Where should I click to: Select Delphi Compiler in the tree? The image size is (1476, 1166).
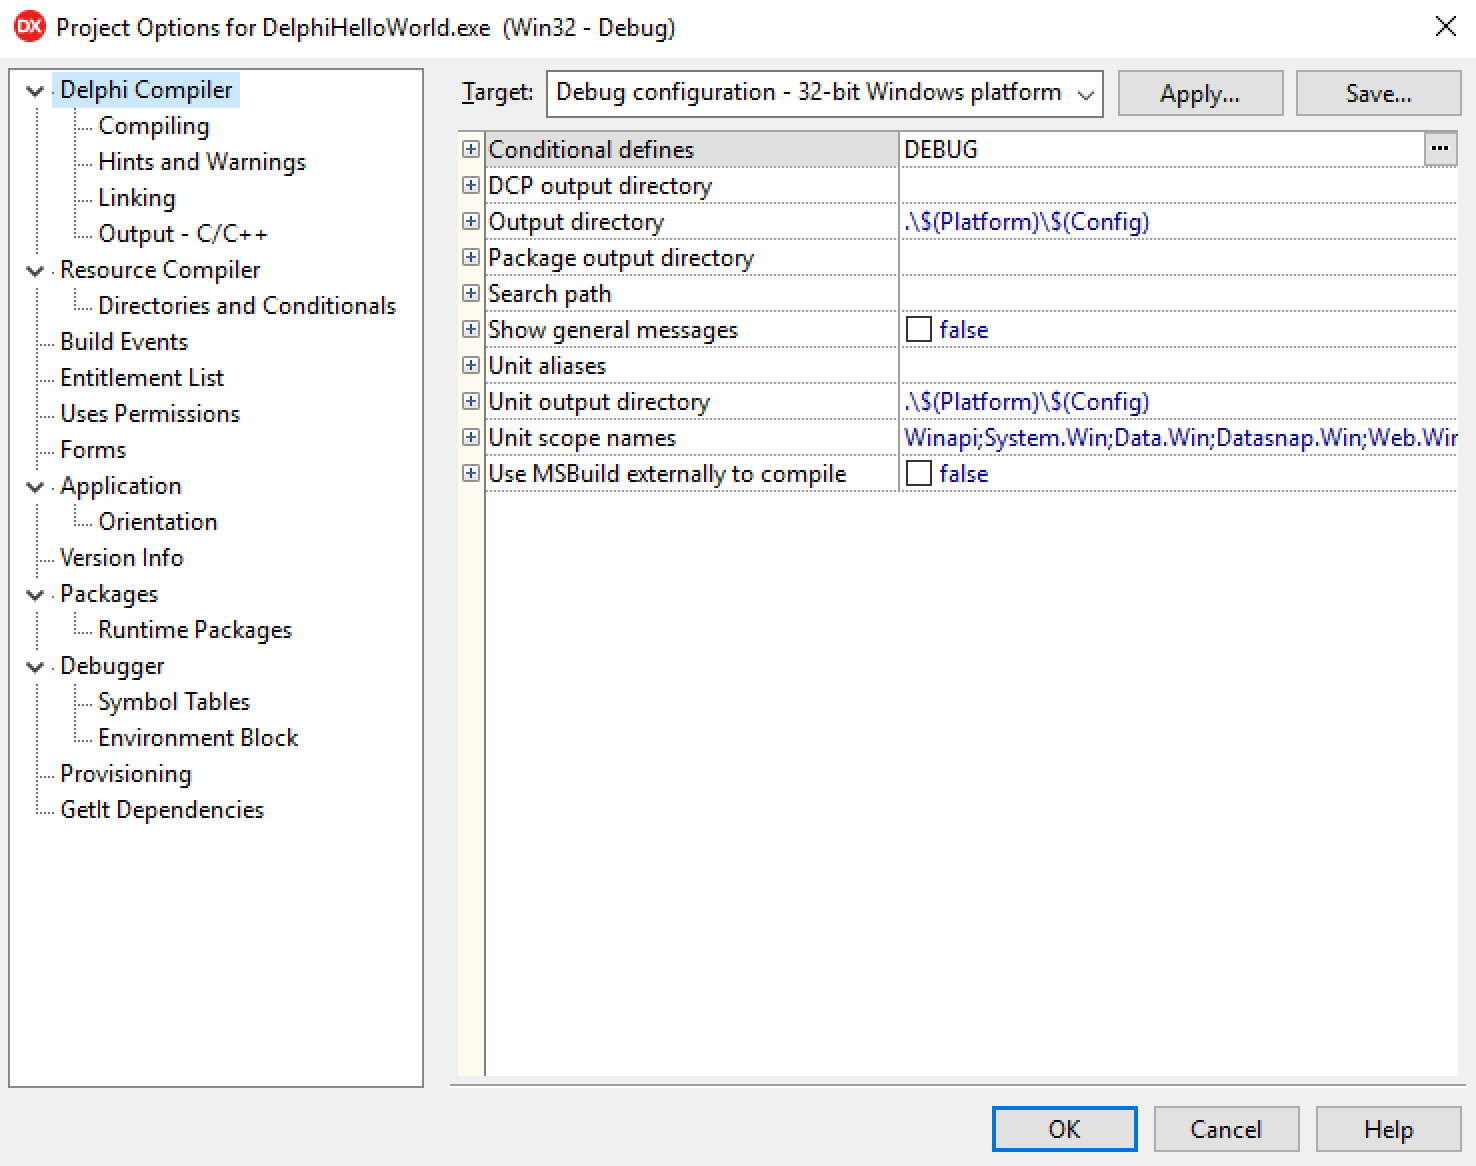click(x=146, y=90)
